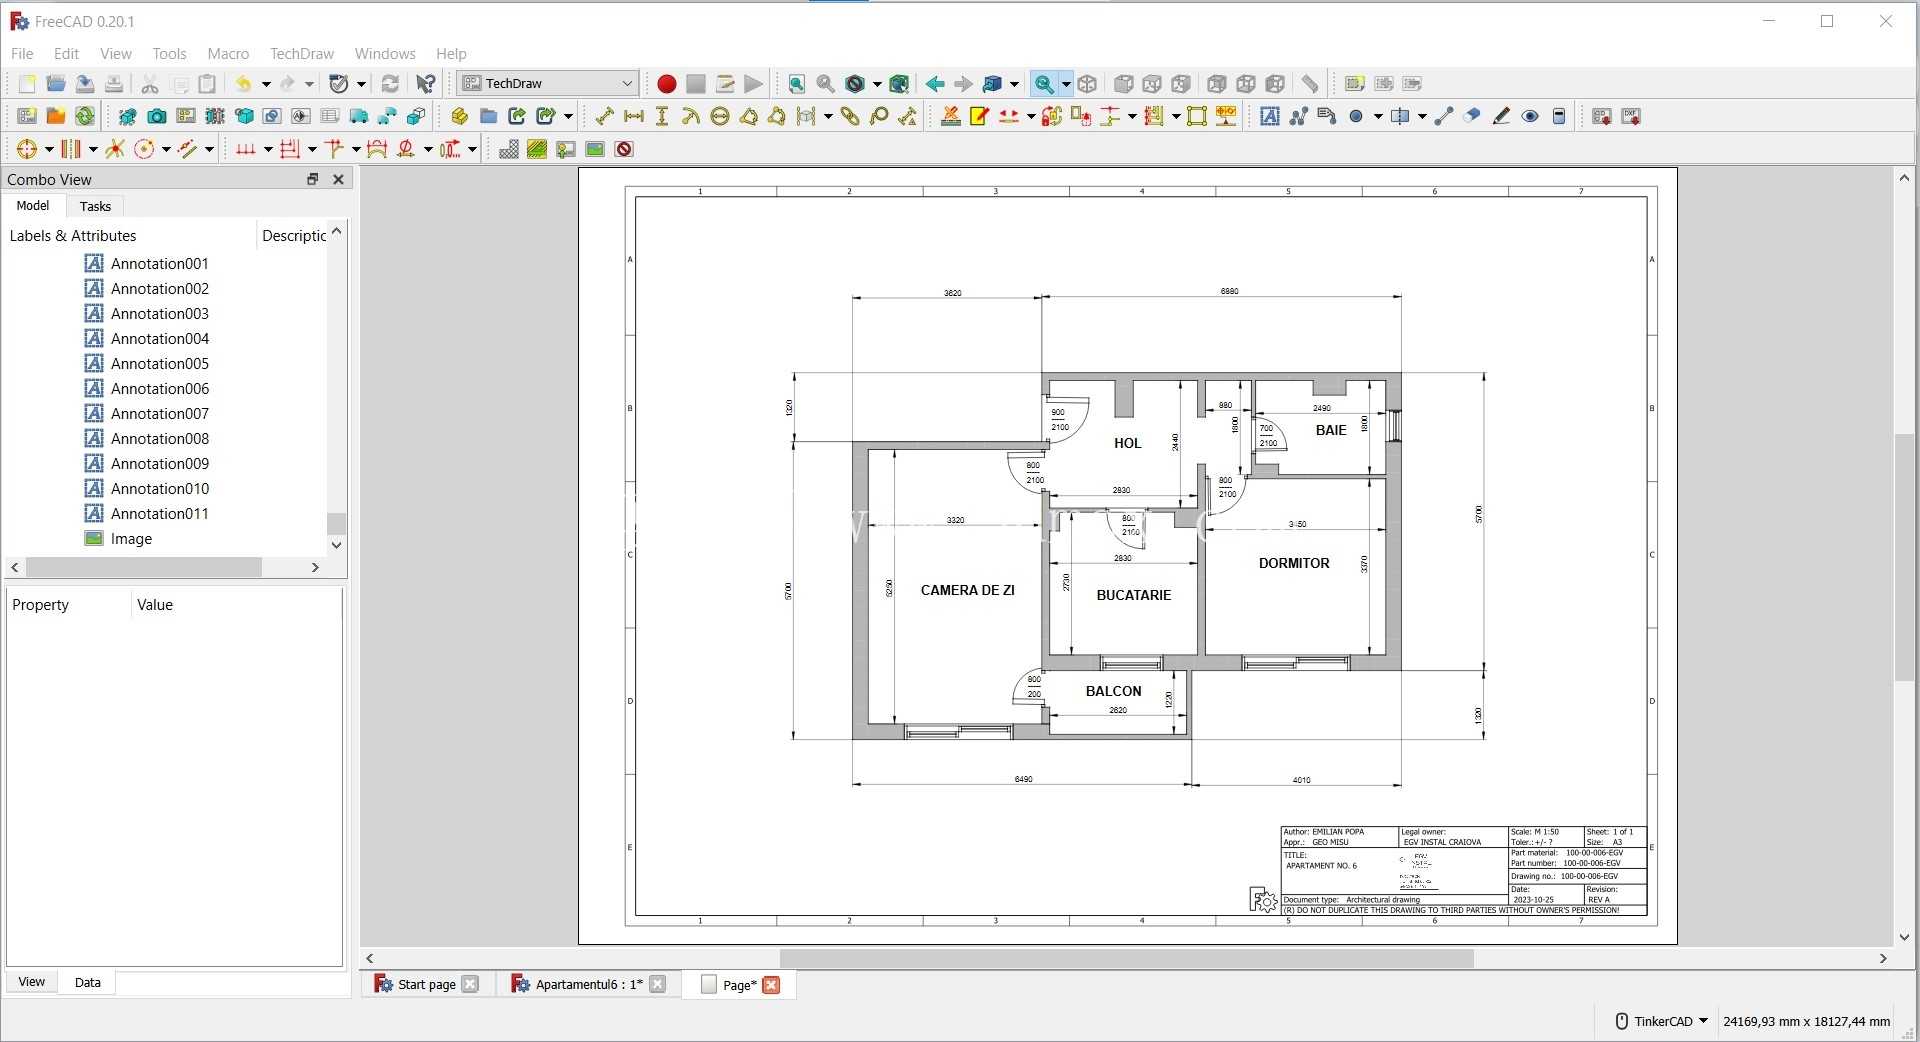Click Fit All view icon
1920x1042 pixels.
pyautogui.click(x=796, y=84)
